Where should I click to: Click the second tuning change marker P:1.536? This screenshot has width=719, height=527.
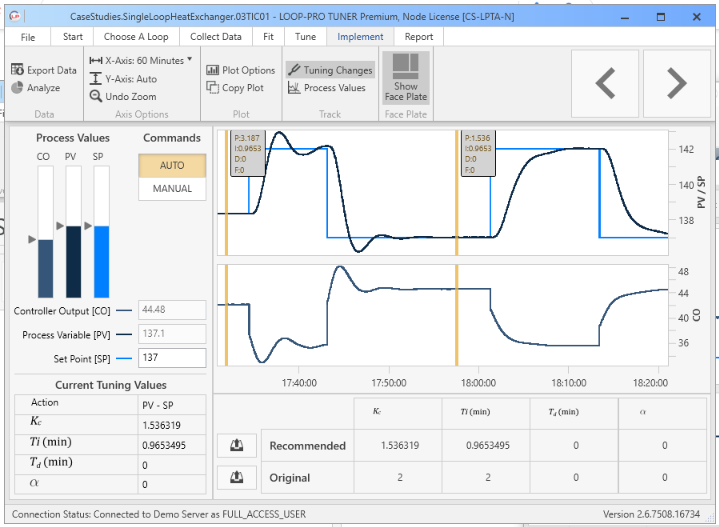[478, 154]
